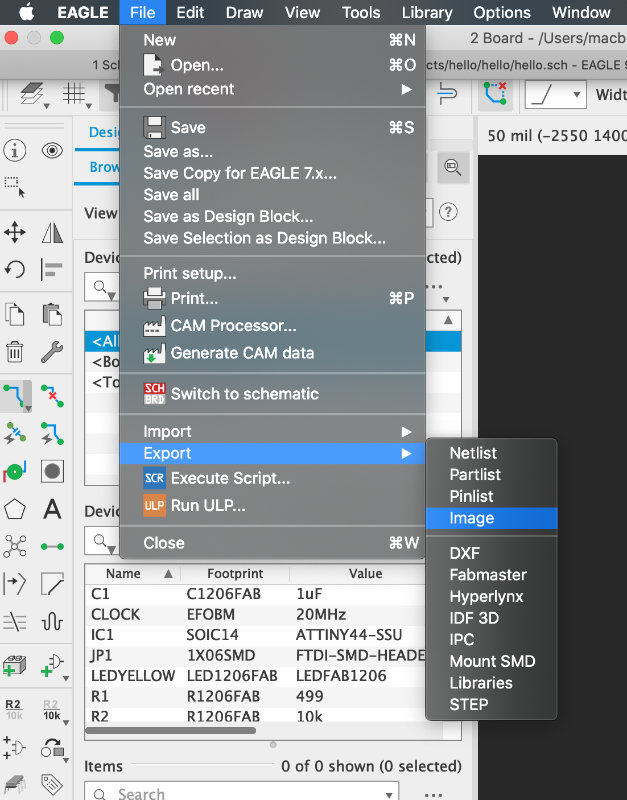The width and height of the screenshot is (627, 800).
Task: Pick the Delete trash tool
Action: point(15,352)
